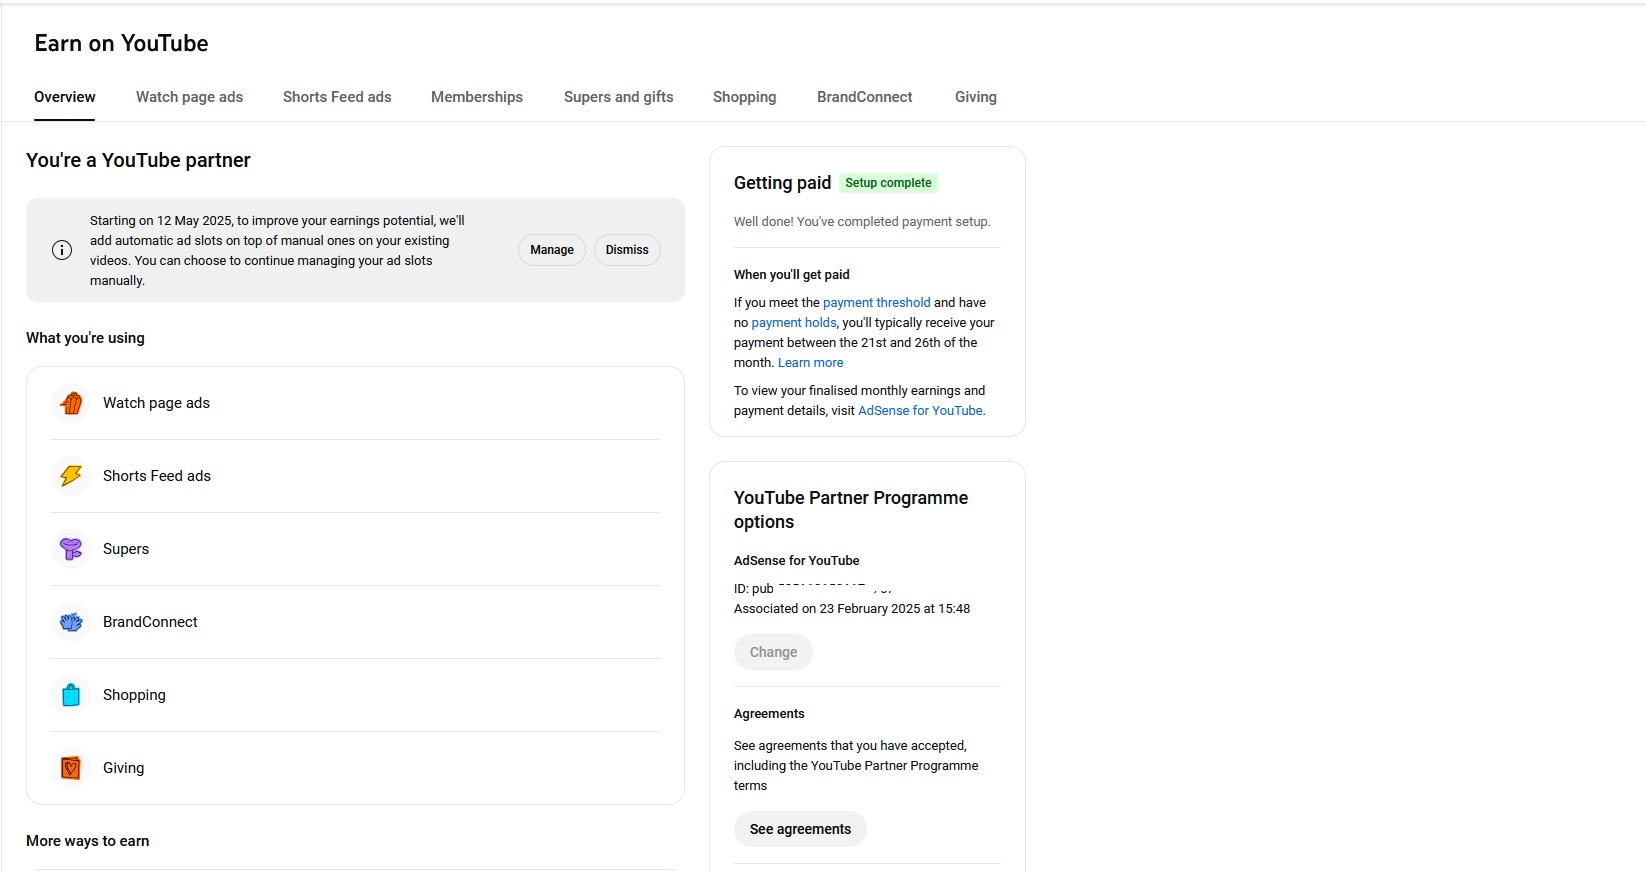
Task: Open the payment holds link
Action: pyautogui.click(x=794, y=322)
